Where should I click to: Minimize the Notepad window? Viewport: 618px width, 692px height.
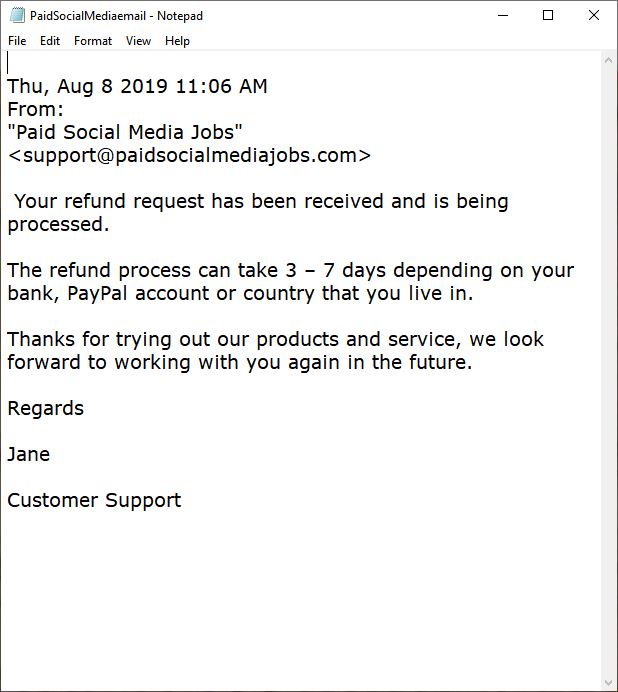(503, 15)
